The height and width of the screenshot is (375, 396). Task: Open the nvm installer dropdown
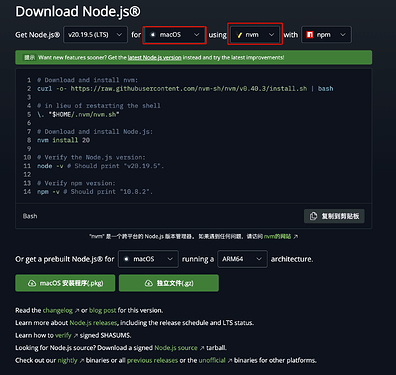pos(255,35)
